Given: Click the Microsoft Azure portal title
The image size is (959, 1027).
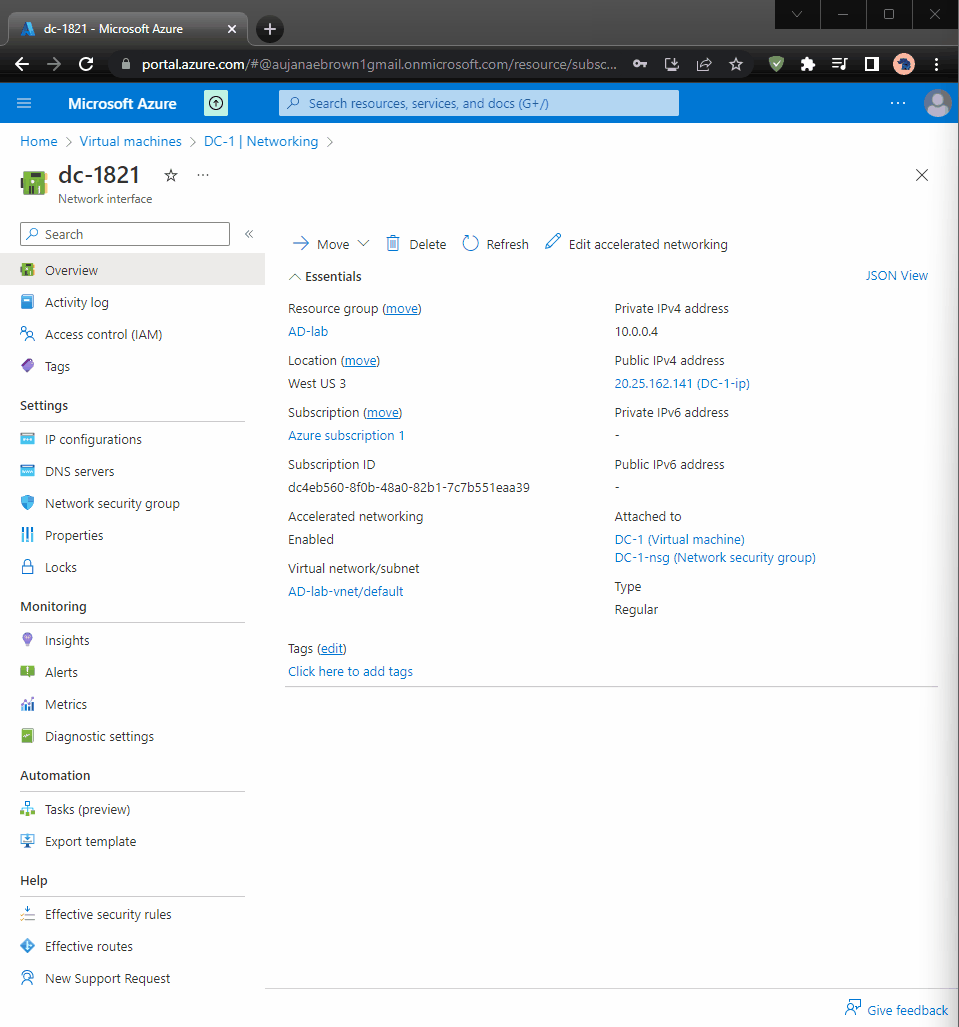Looking at the screenshot, I should 122,103.
